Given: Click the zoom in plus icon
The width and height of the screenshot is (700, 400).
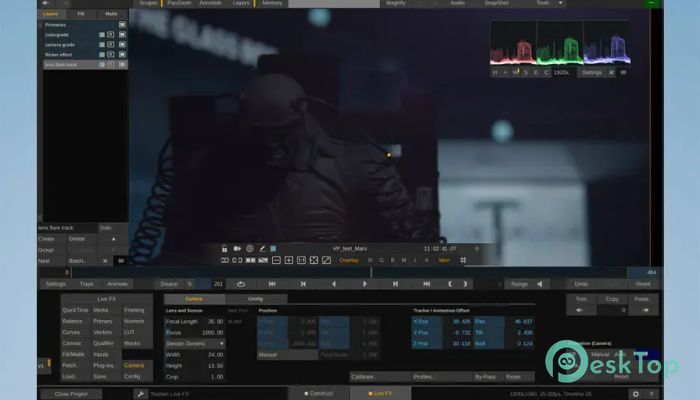Looking at the screenshot, I should (289, 260).
